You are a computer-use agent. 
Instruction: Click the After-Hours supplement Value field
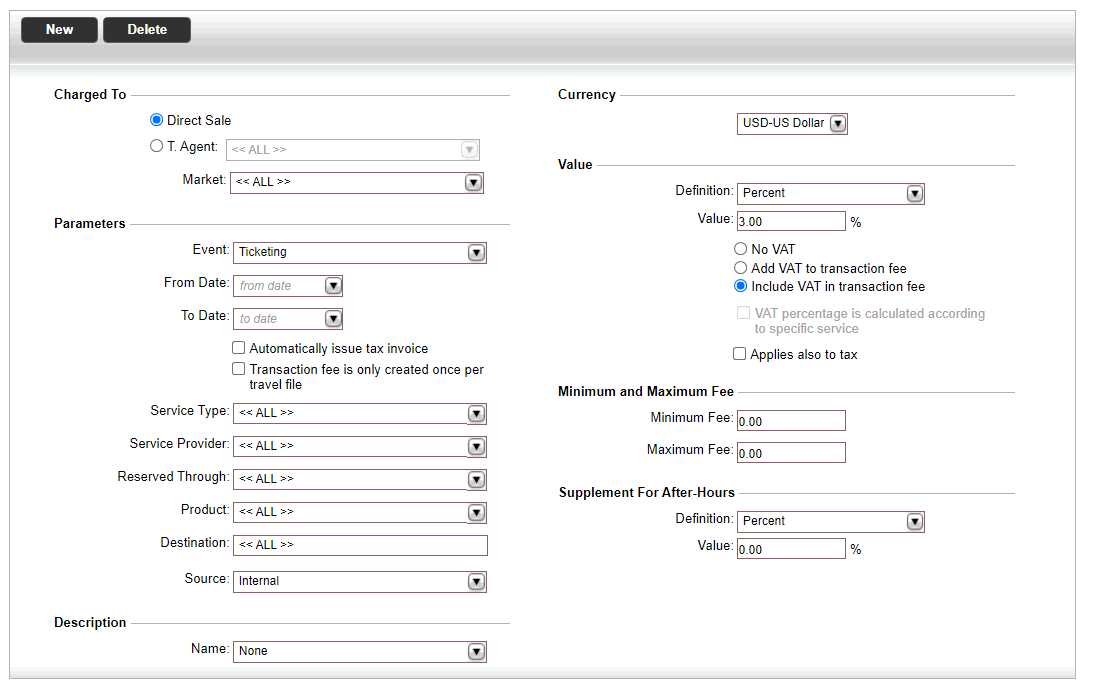(791, 549)
